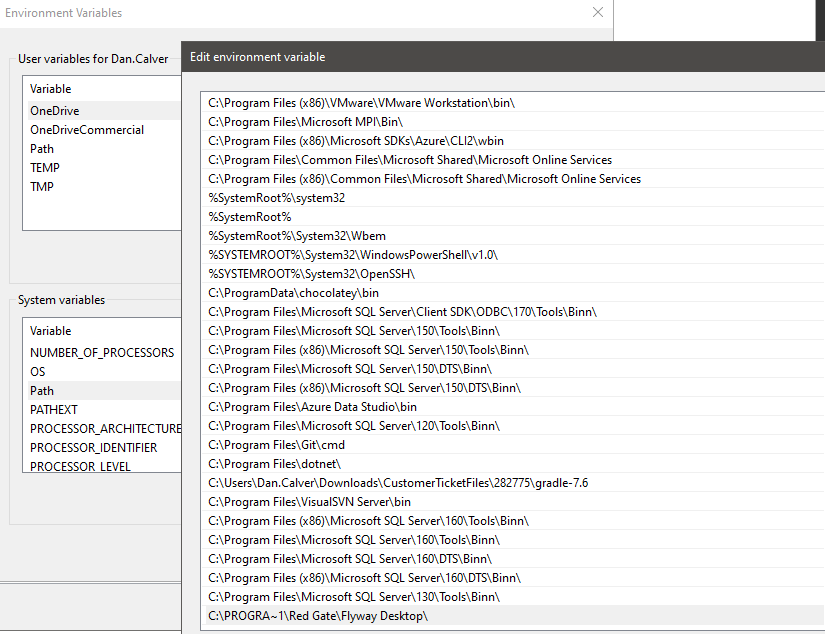Select Path in user variables list
825x634 pixels.
[x=102, y=148]
